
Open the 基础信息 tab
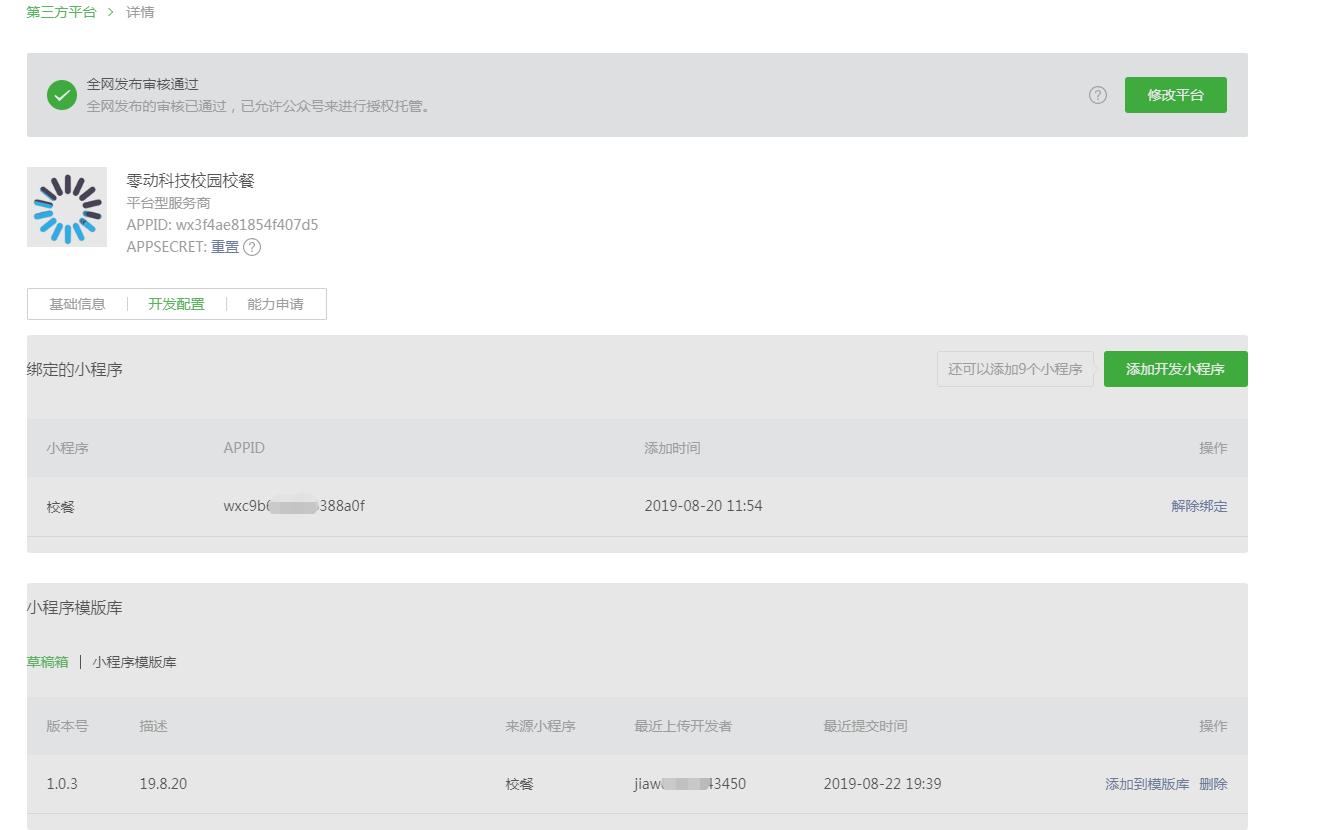[77, 304]
